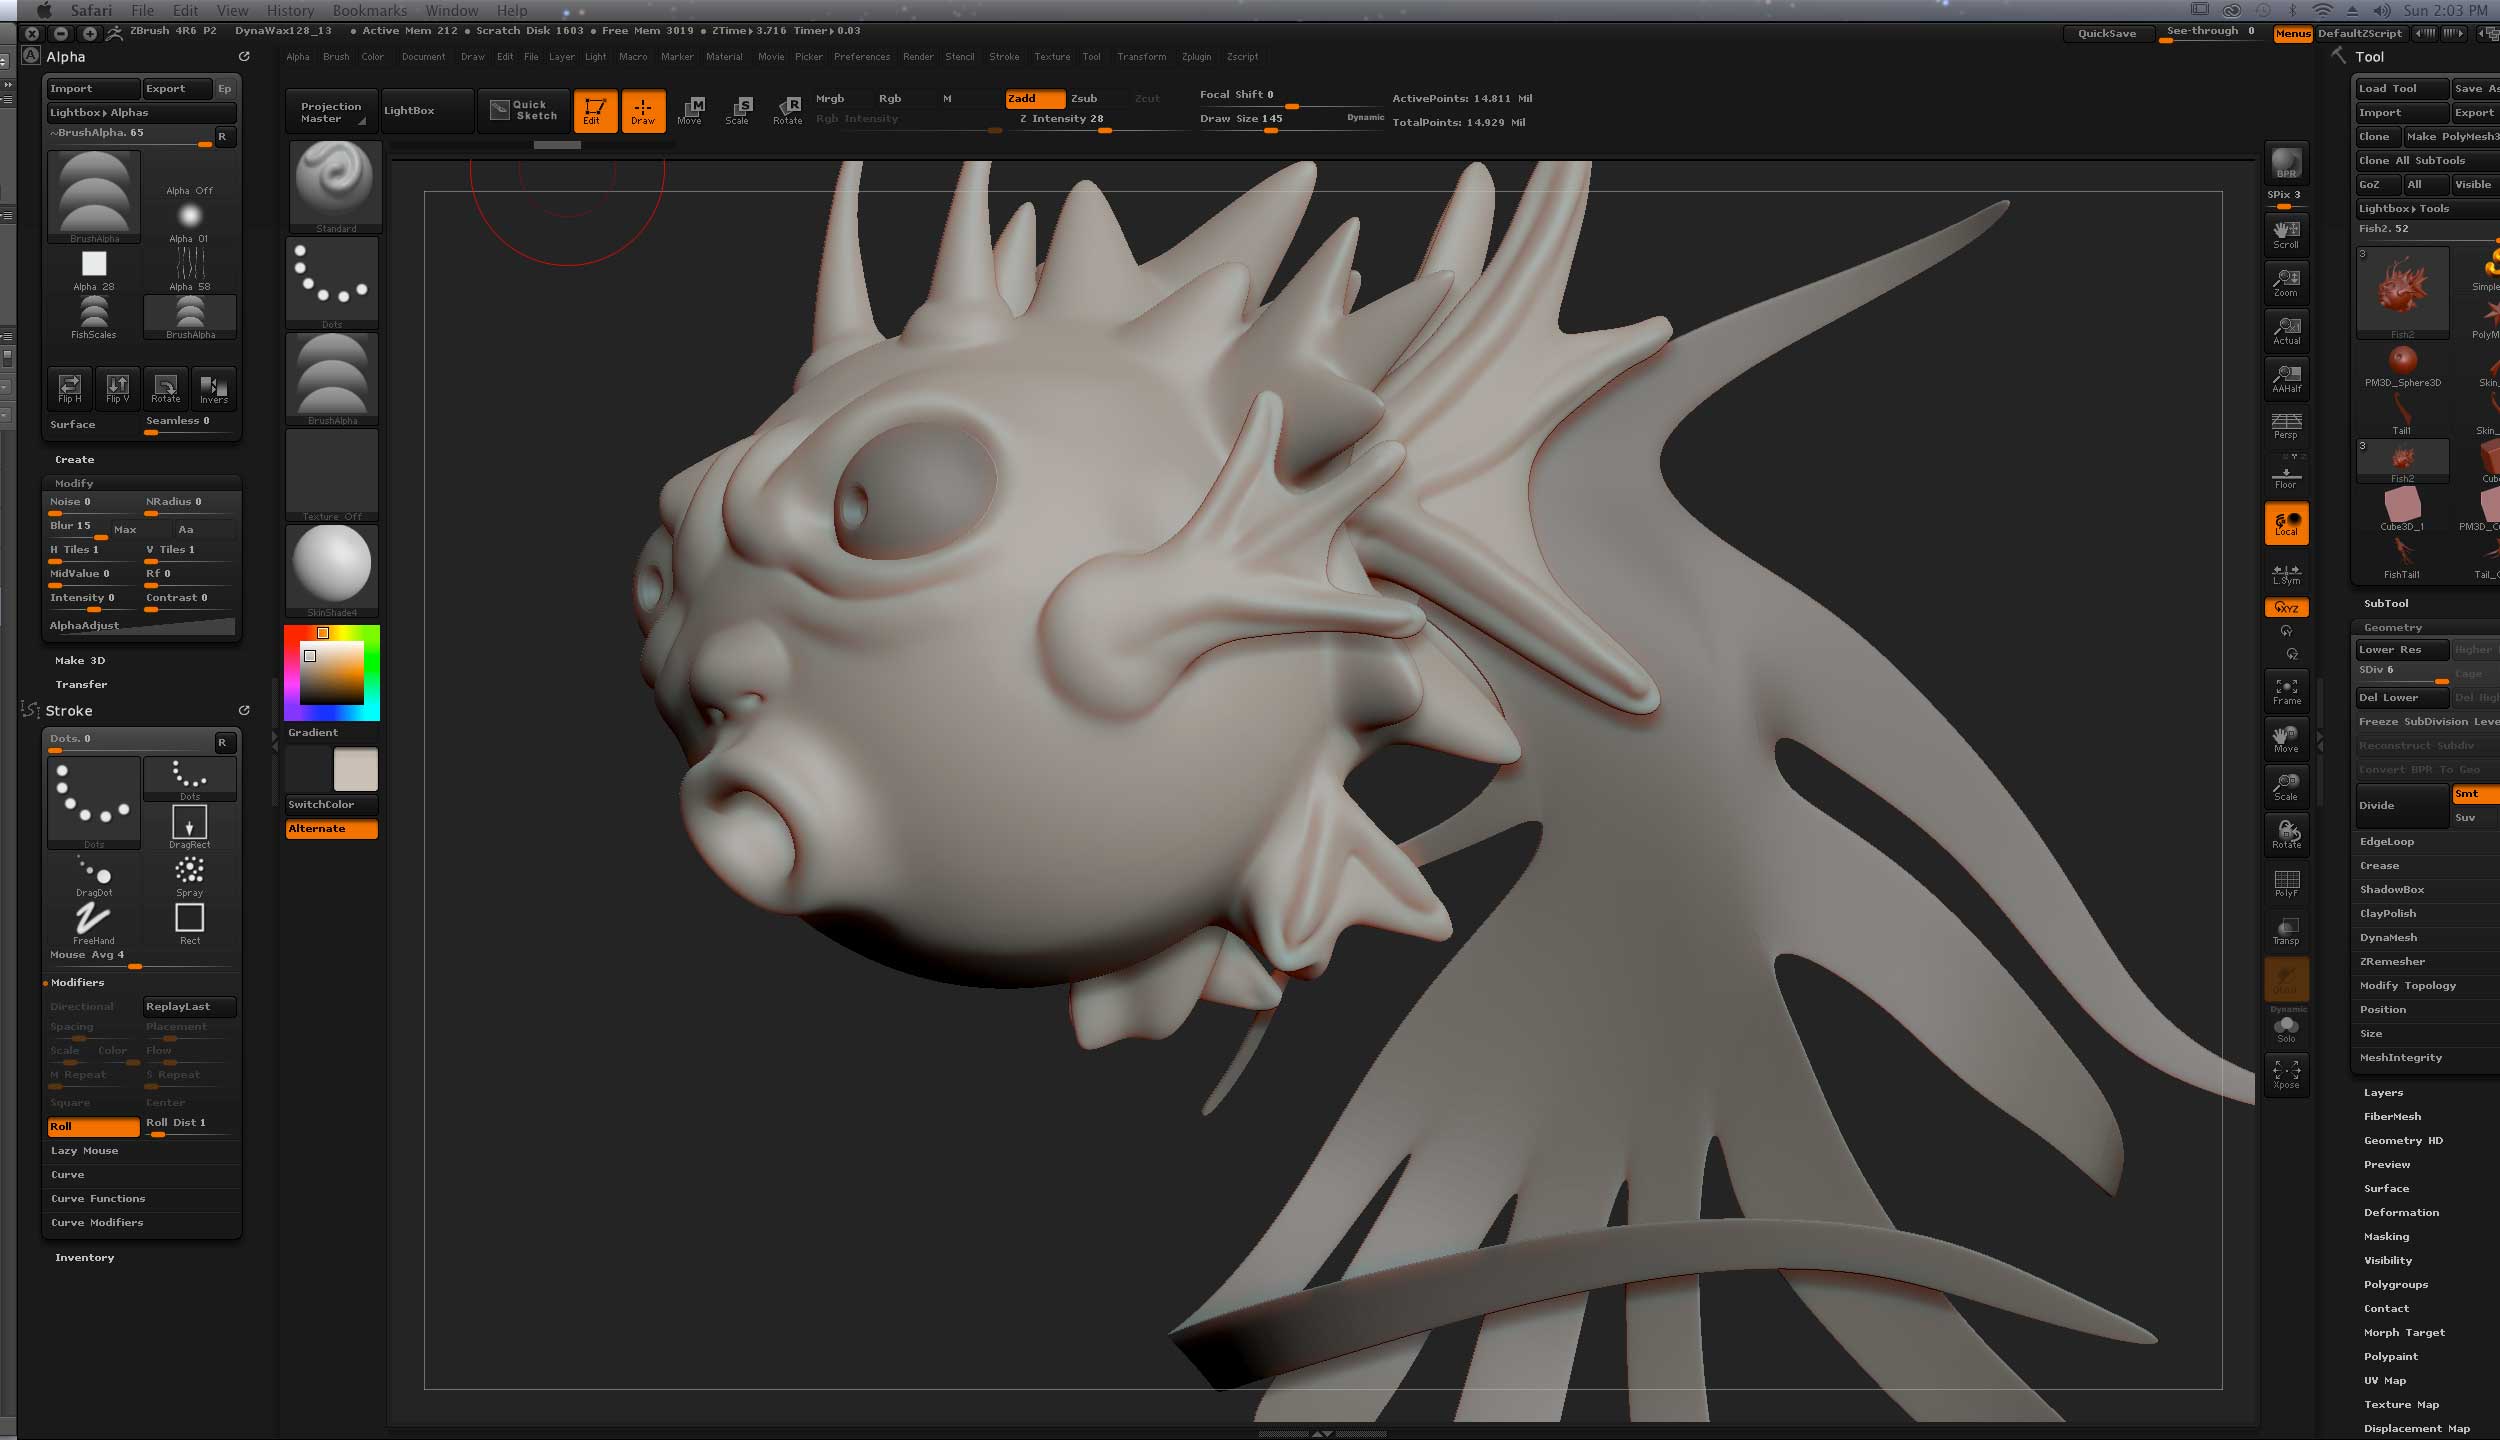Select the Rotate transform icon in top shelf

(788, 111)
